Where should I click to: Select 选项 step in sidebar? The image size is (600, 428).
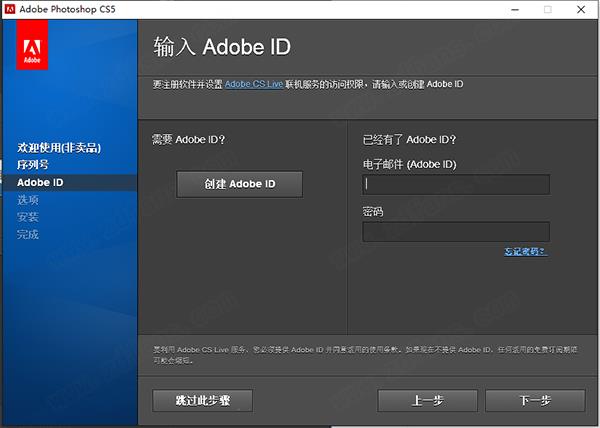28,200
